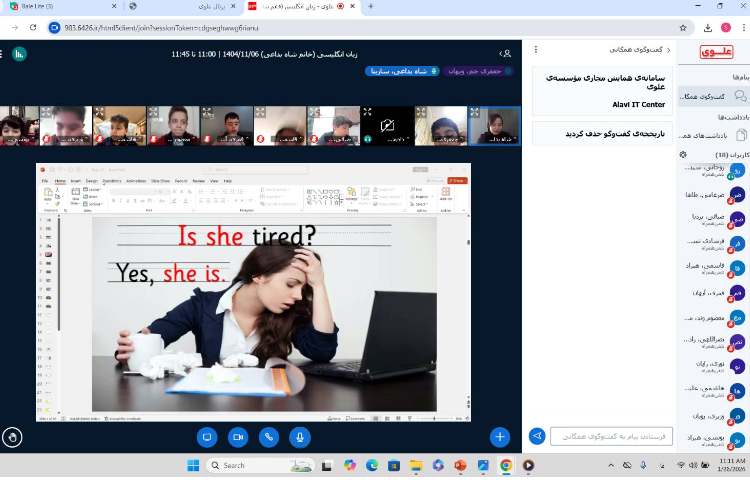750x480 pixels.
Task: Click the share screen button
Action: coord(208,437)
